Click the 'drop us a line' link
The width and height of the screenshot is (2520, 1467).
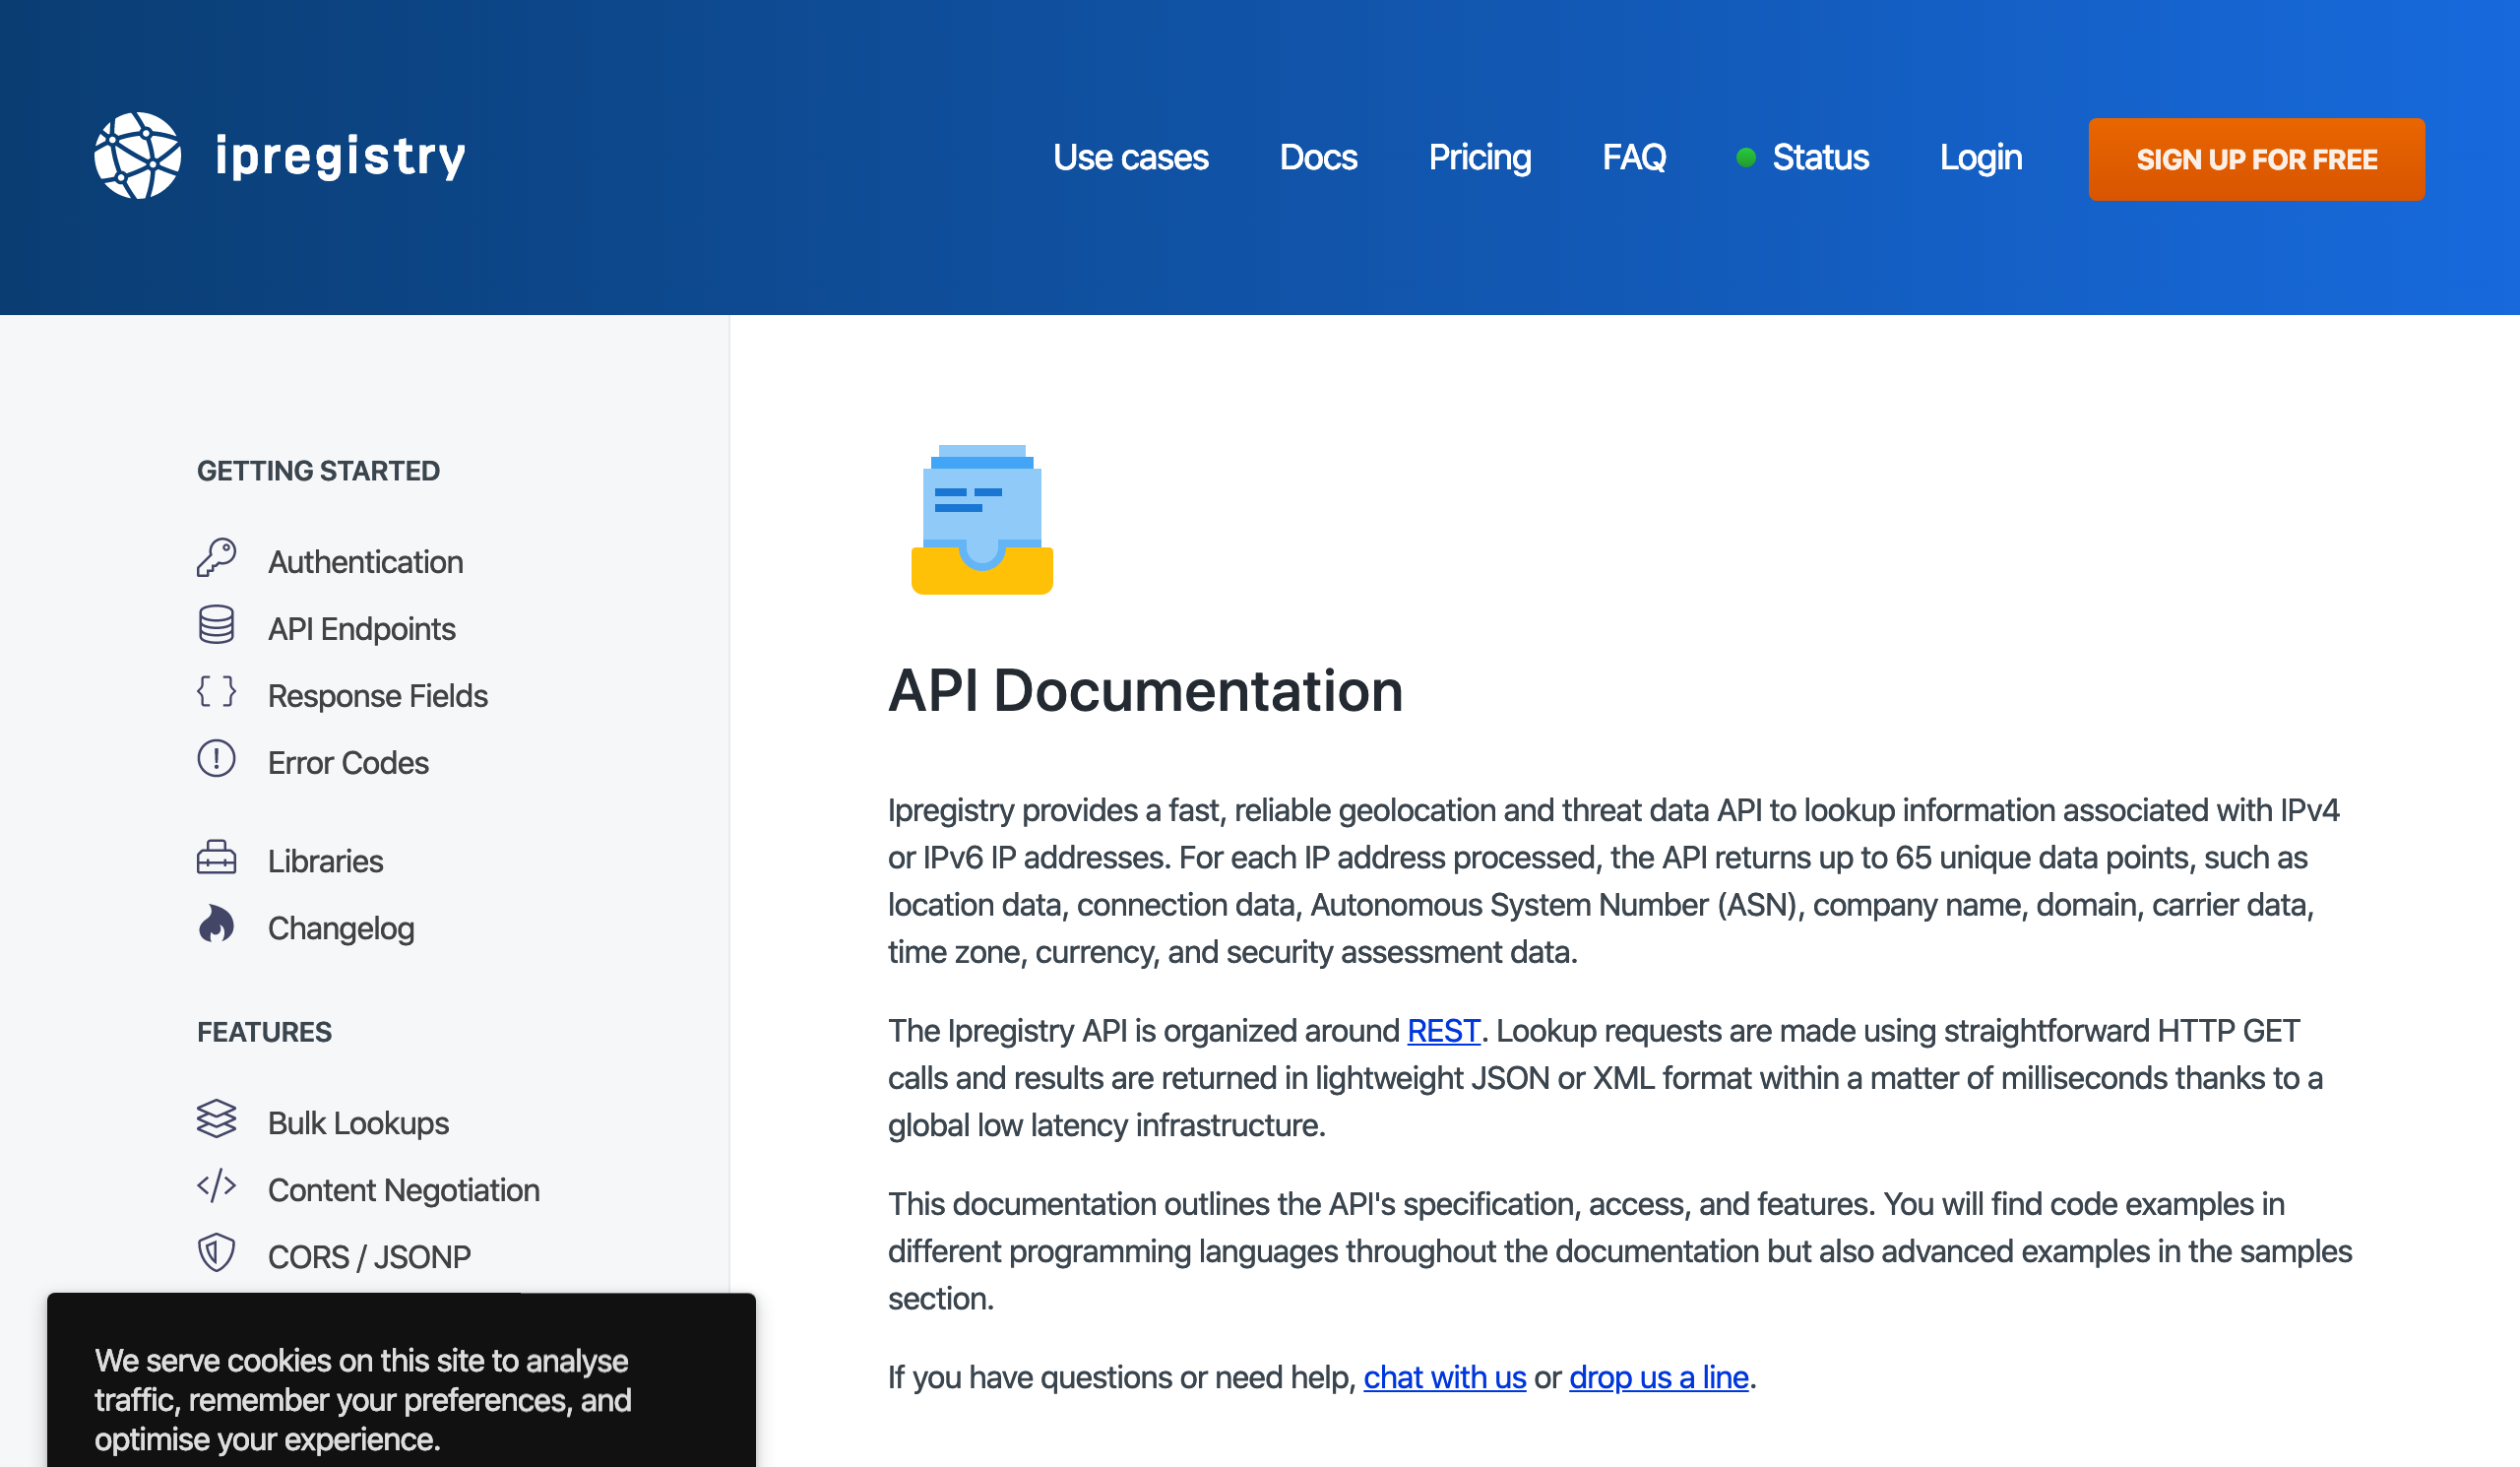(1659, 1378)
